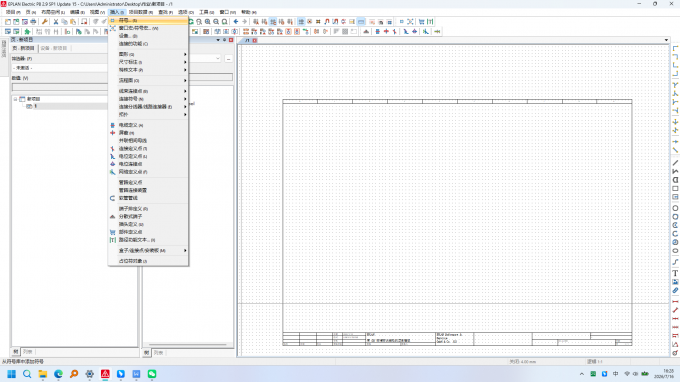This screenshot has height=382, width=680.
Task: Select the T-node connection symbol icon
Action: pyautogui.click(x=675, y=85)
